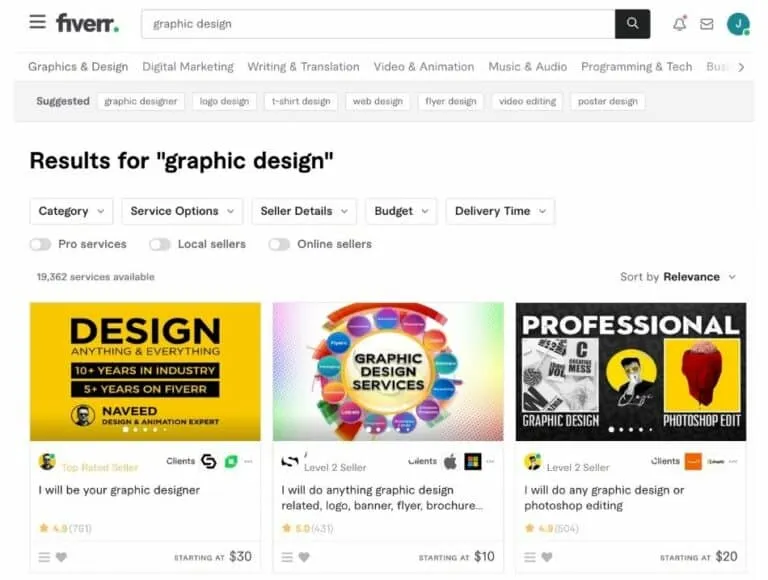Open the messages envelope icon

coord(706,24)
